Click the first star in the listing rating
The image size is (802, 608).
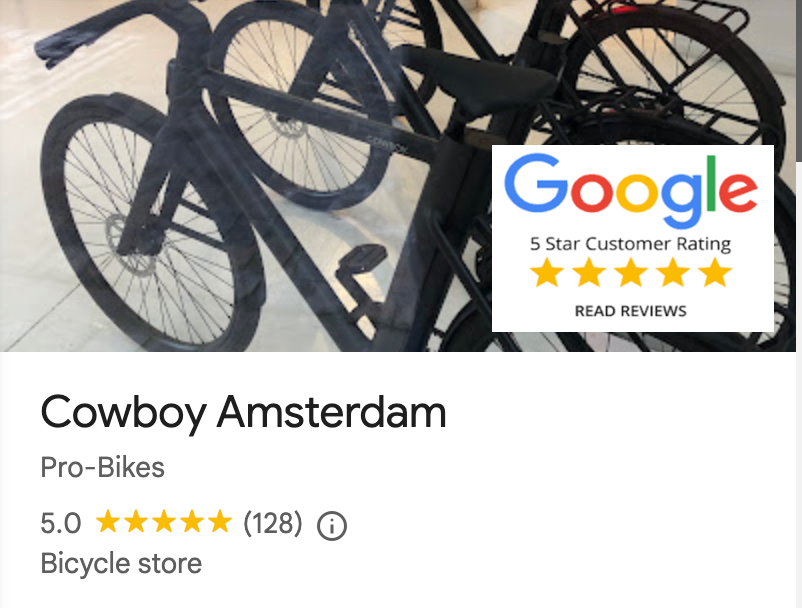(108, 522)
